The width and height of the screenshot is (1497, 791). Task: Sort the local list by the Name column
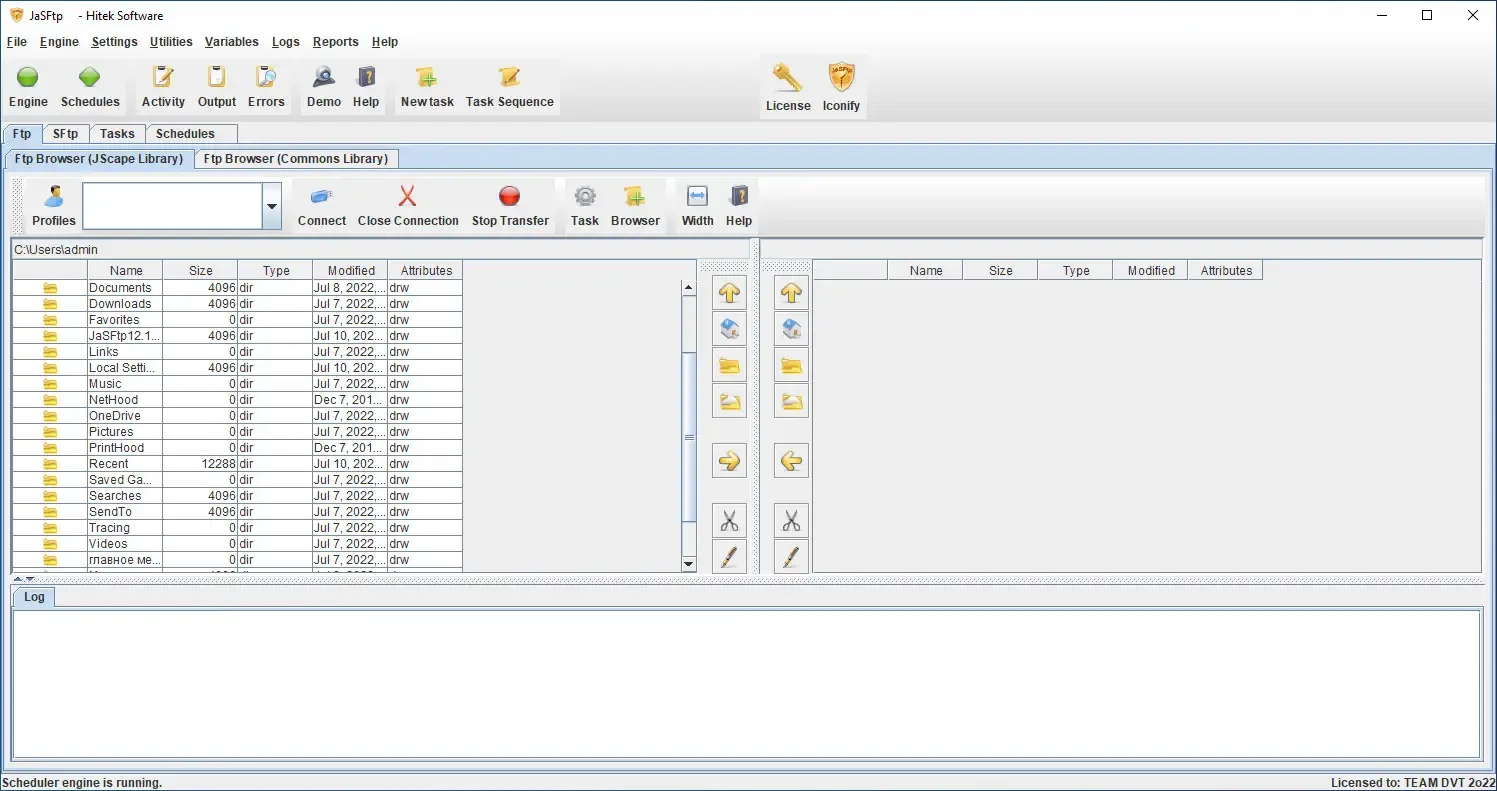(126, 271)
